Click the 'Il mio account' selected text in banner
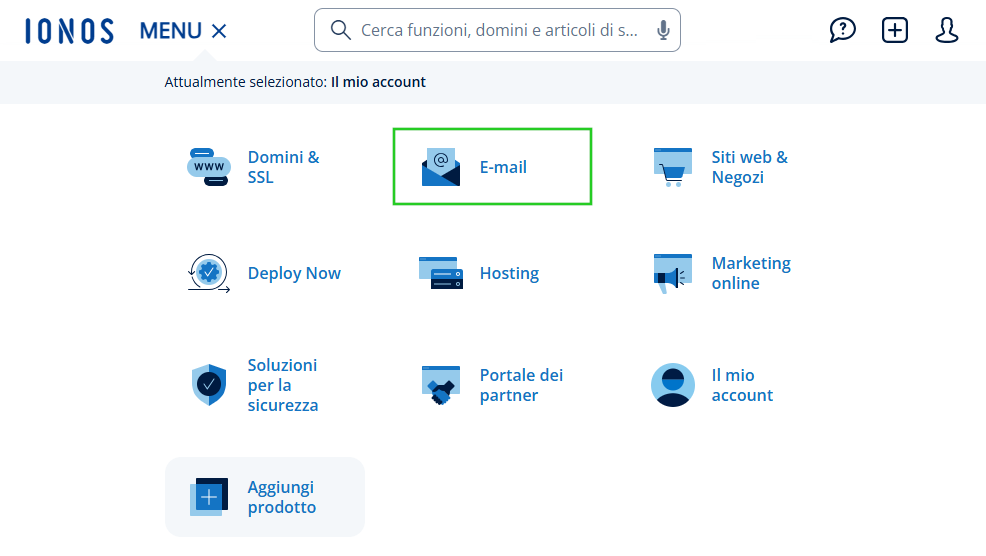This screenshot has width=986, height=556. (x=378, y=82)
